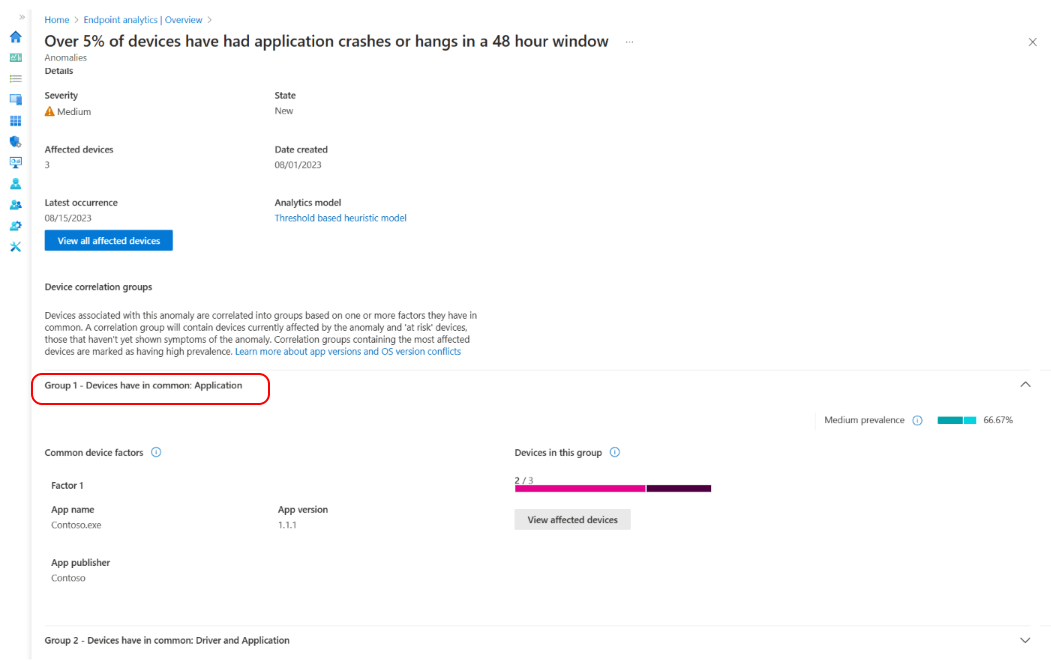Click the teal prevalence percentage bar

(x=956, y=420)
